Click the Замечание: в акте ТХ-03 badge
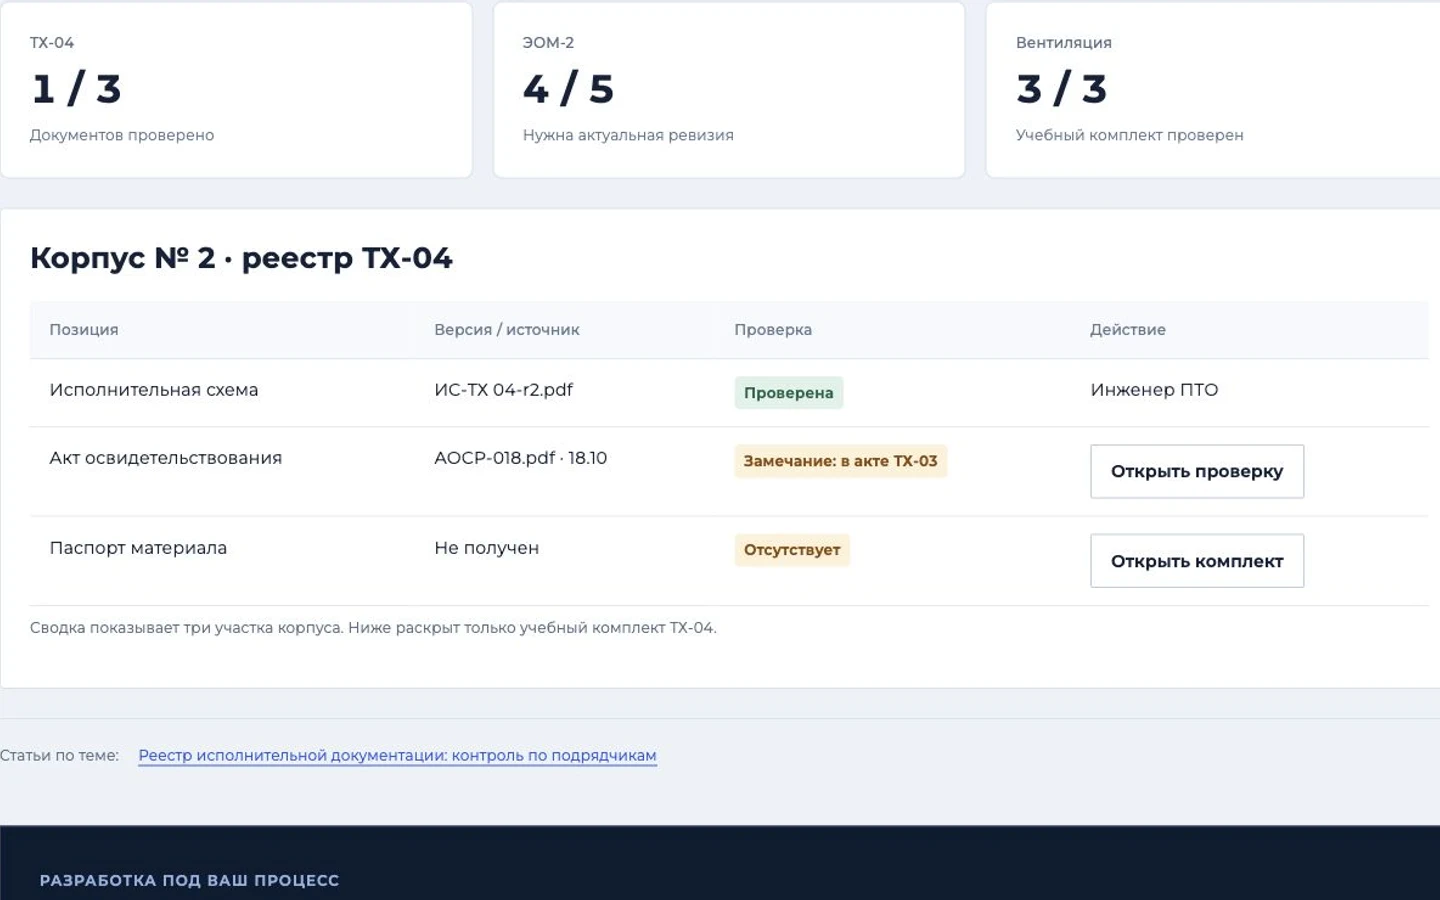This screenshot has height=900, width=1440. pos(840,461)
